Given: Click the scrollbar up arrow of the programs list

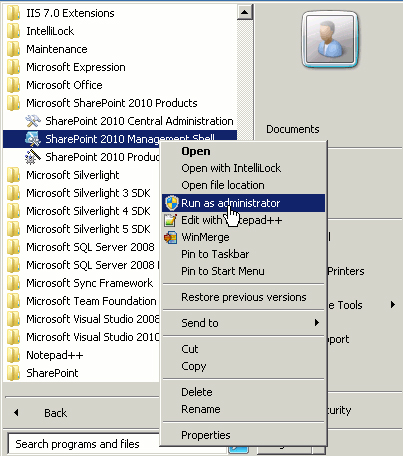Looking at the screenshot, I should (x=244, y=13).
